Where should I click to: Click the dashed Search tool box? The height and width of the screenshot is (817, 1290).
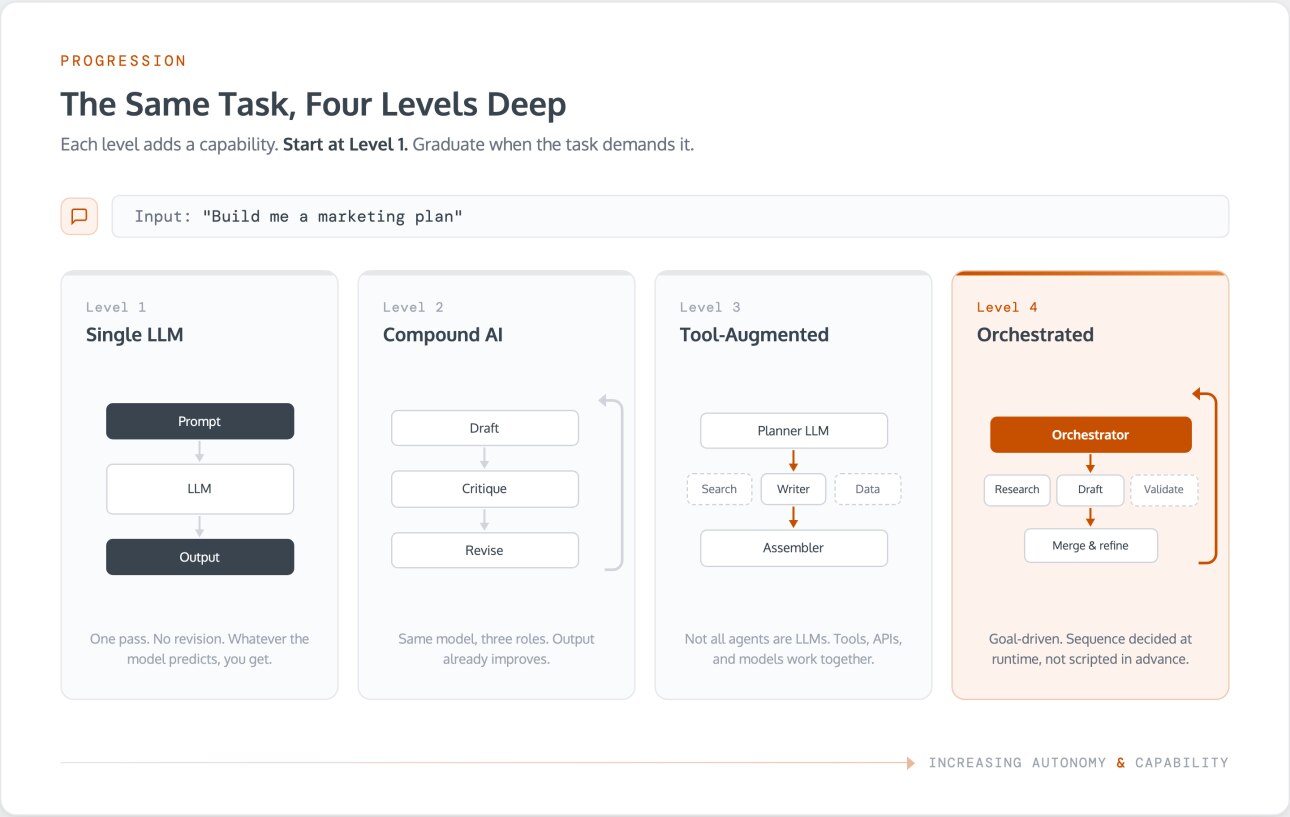(x=719, y=489)
